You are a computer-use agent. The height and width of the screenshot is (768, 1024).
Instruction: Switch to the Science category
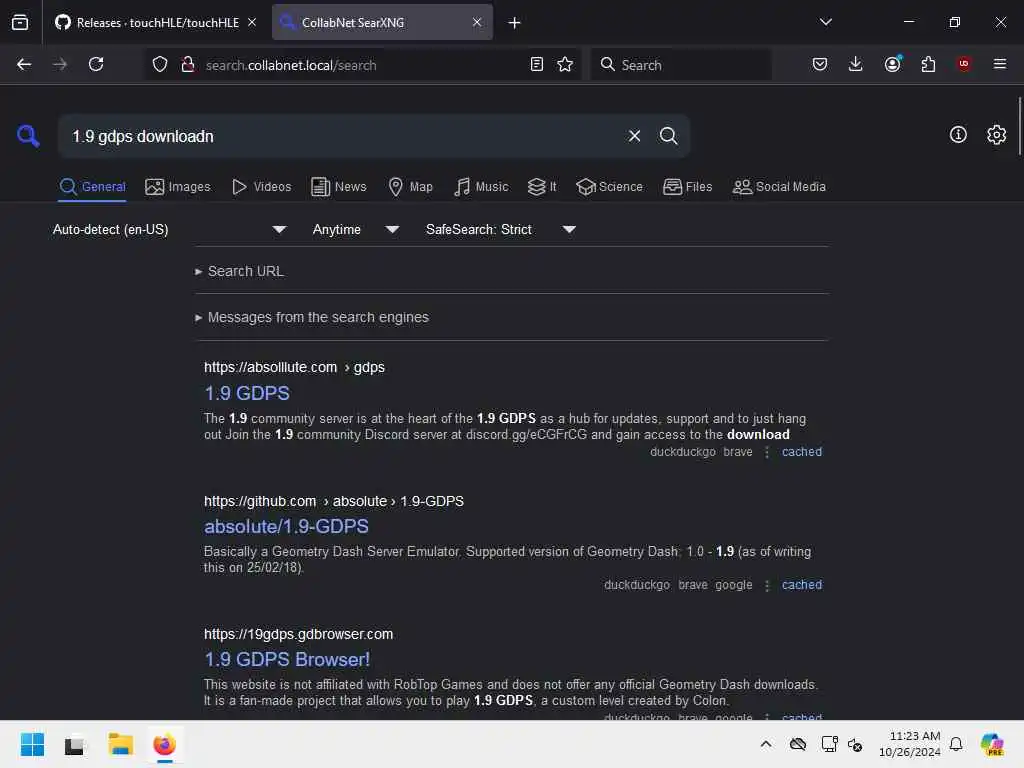coord(609,187)
